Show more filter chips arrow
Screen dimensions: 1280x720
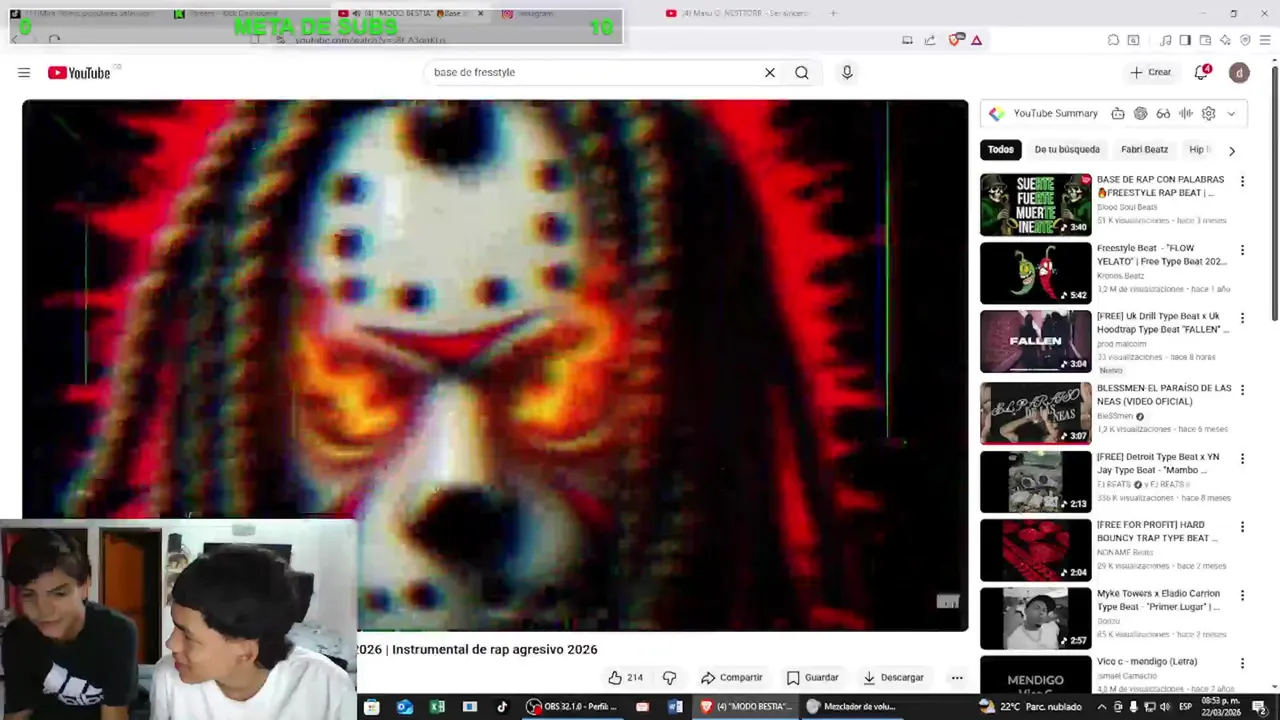[1231, 150]
